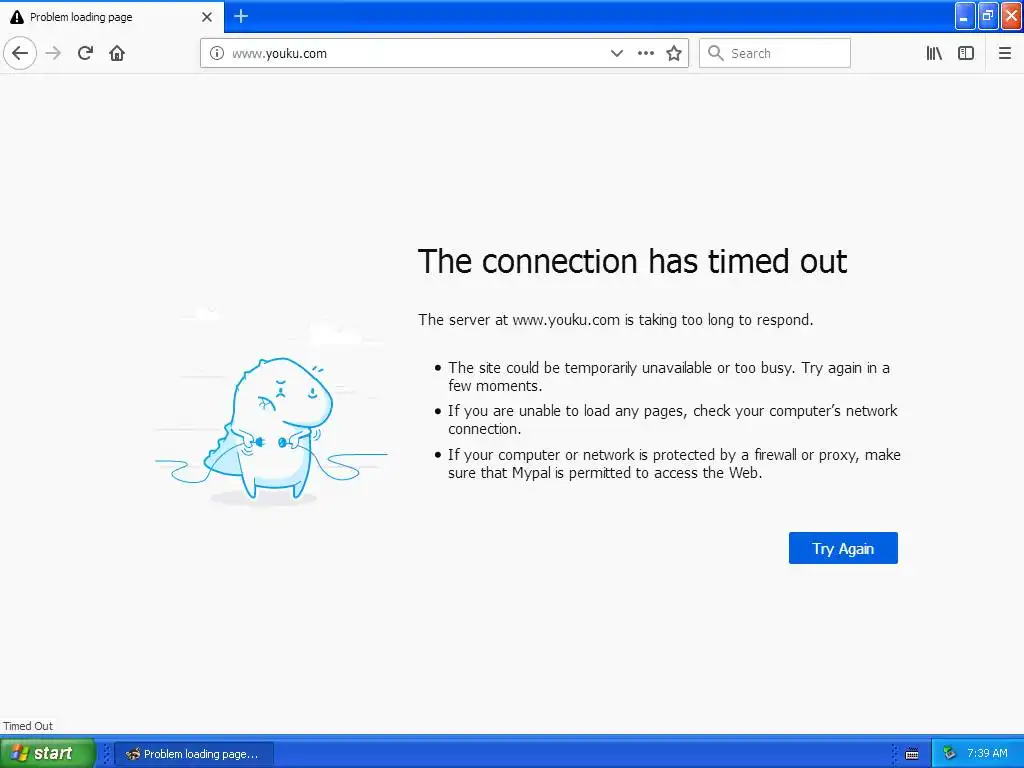Select Problem loading page taskbar item
The width and height of the screenshot is (1024, 768).
pos(194,754)
